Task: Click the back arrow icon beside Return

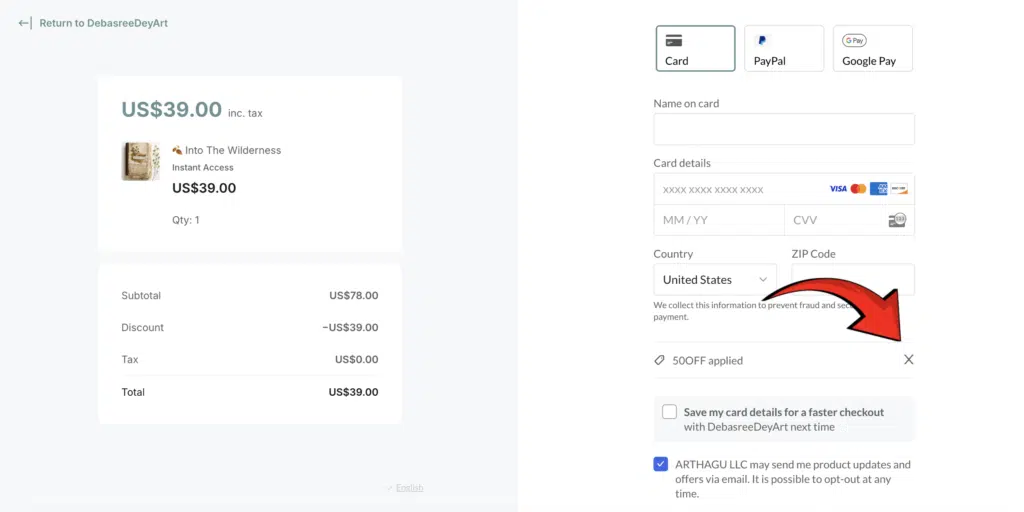Action: [x=25, y=24]
